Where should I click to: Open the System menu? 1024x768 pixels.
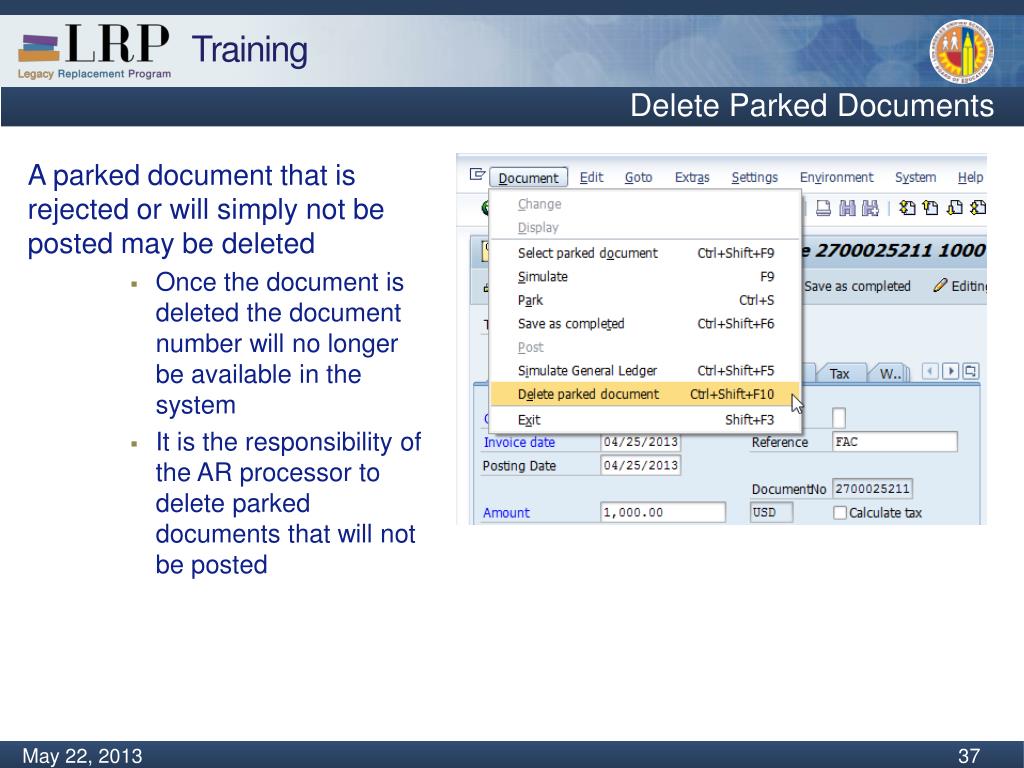tap(915, 177)
